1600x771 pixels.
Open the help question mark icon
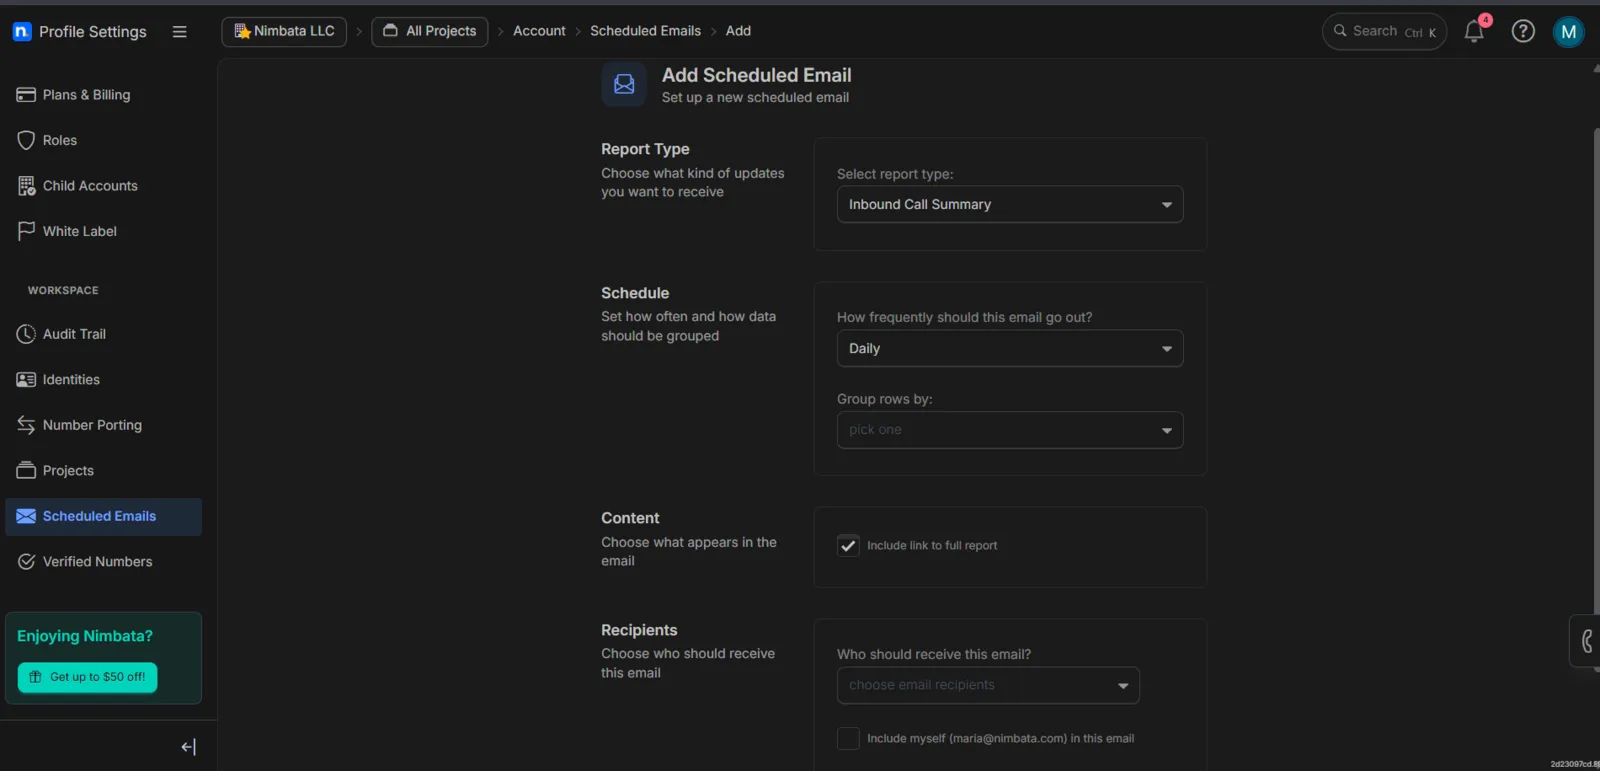pos(1523,32)
